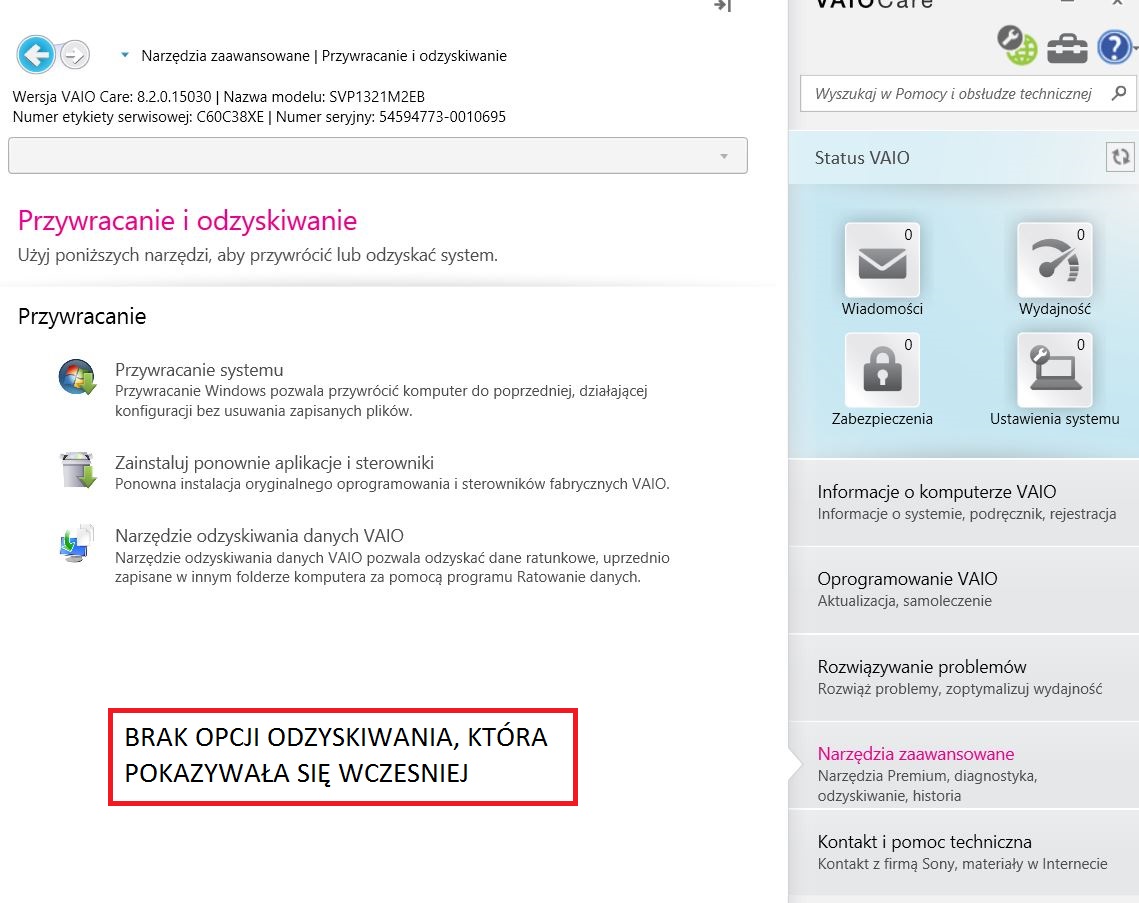The width and height of the screenshot is (1139, 903).
Task: Expand the empty combo box under service tag
Action: (378, 155)
